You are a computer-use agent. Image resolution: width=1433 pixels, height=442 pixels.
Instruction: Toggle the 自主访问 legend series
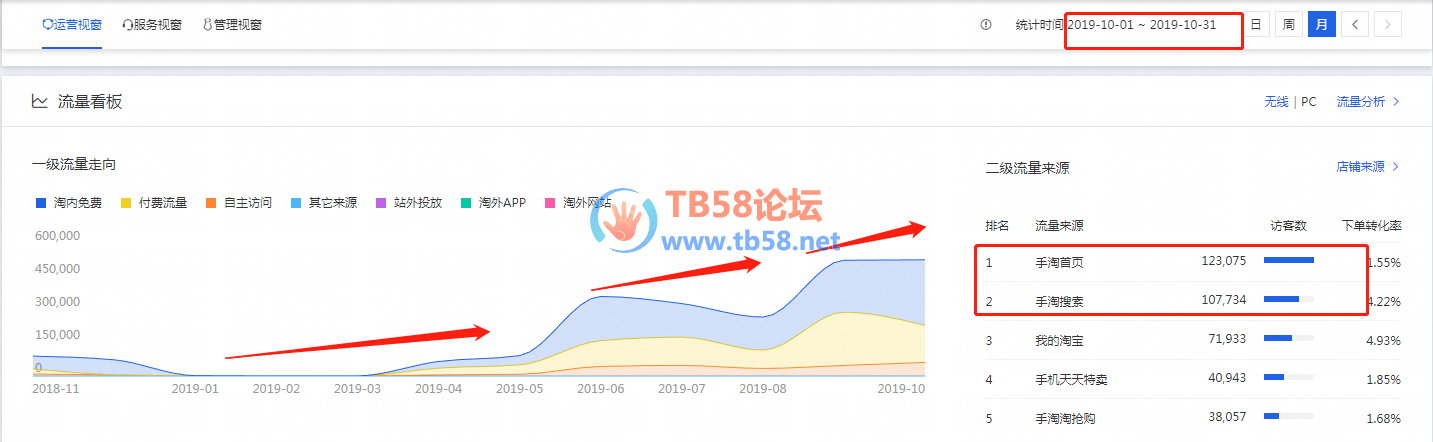(x=238, y=203)
